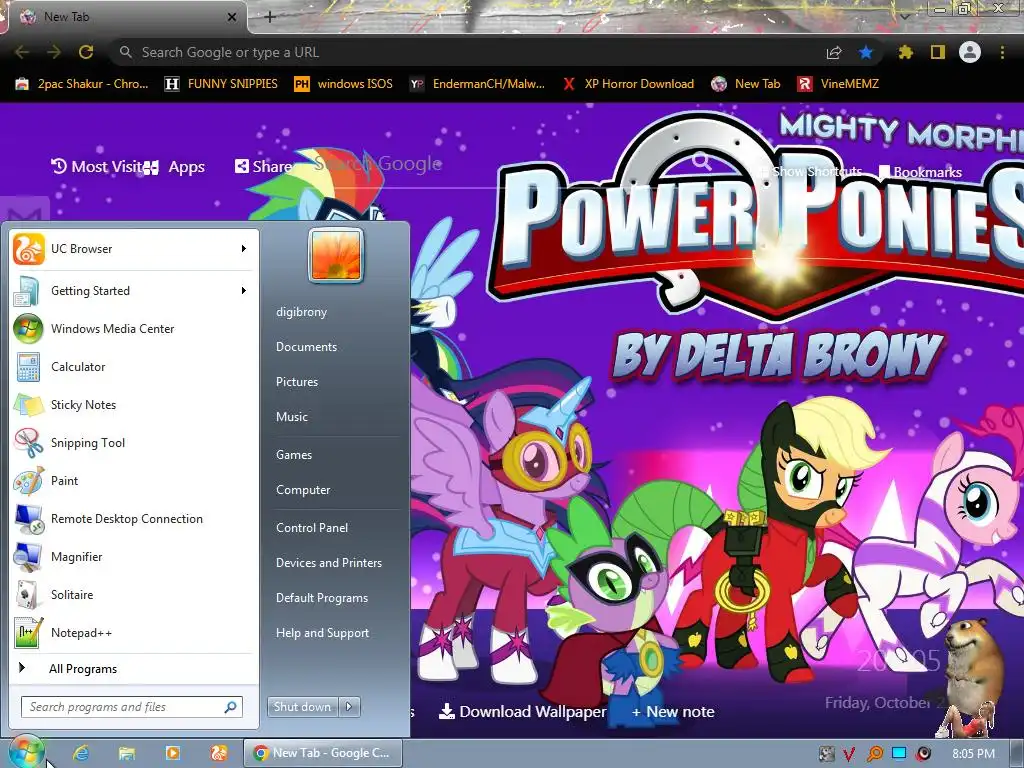Switch to New Tab - Google Chrome taskbar button
Image resolution: width=1024 pixels, height=768 pixels.
[323, 753]
